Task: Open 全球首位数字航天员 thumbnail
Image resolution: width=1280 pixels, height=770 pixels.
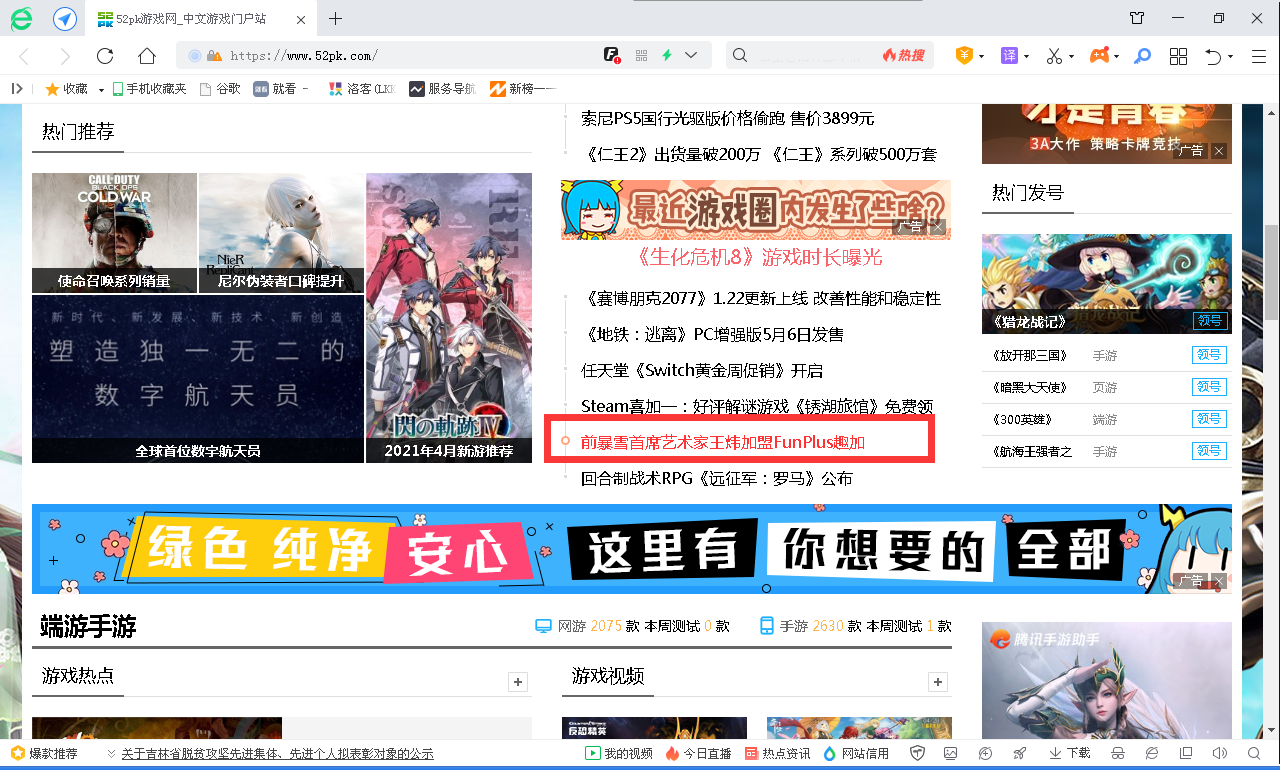Action: coord(198,379)
